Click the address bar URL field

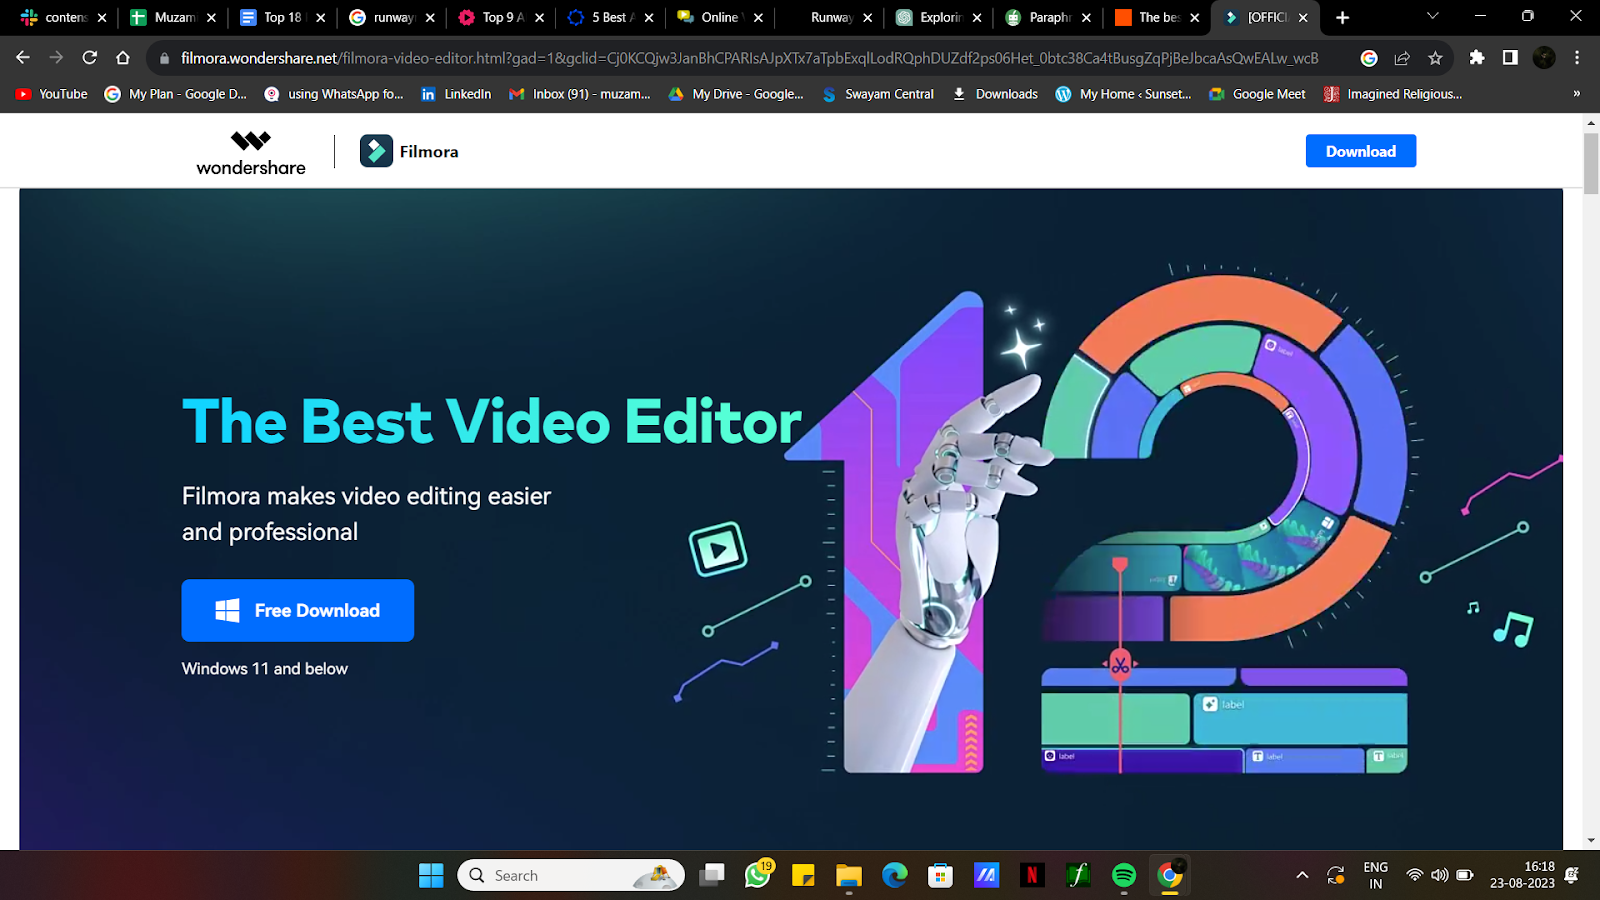click(750, 58)
